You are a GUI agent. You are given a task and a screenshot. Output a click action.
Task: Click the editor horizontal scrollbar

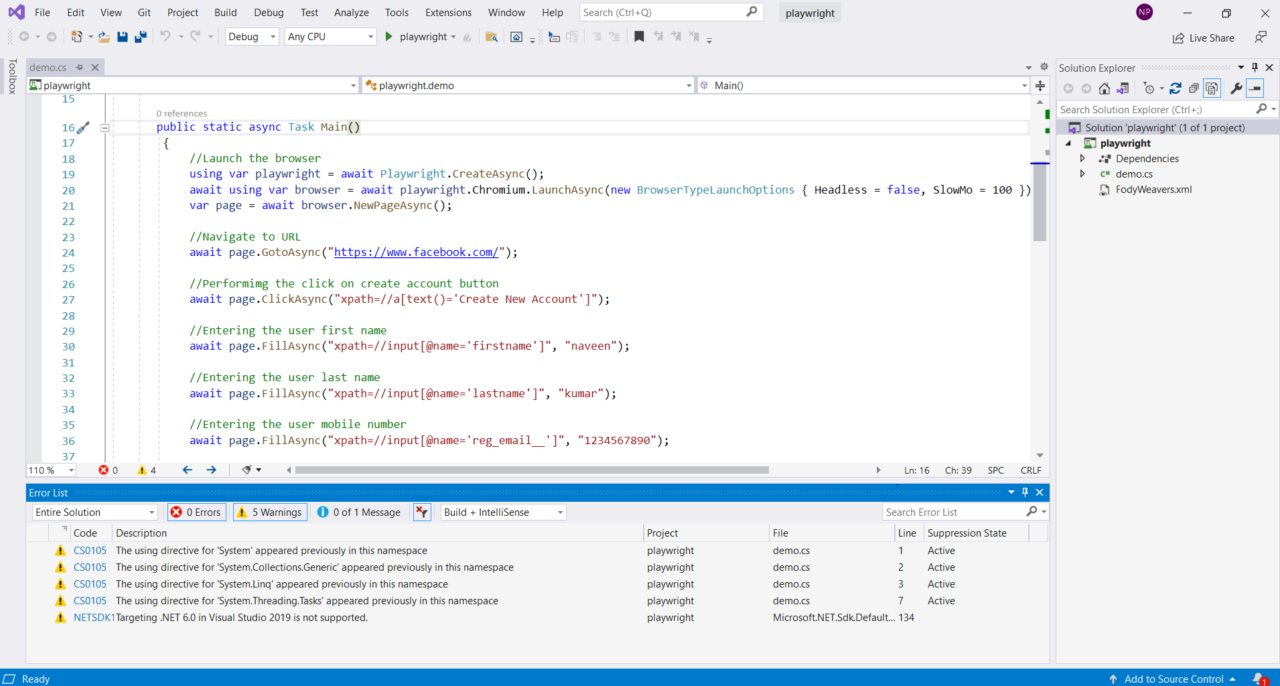pos(531,470)
